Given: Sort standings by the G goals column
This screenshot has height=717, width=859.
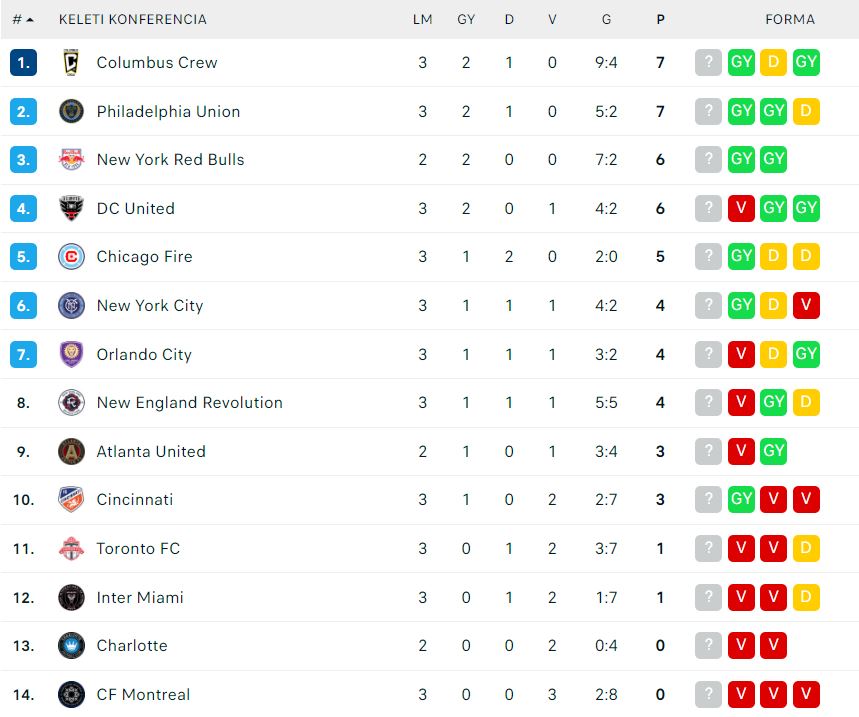Looking at the screenshot, I should [x=606, y=19].
